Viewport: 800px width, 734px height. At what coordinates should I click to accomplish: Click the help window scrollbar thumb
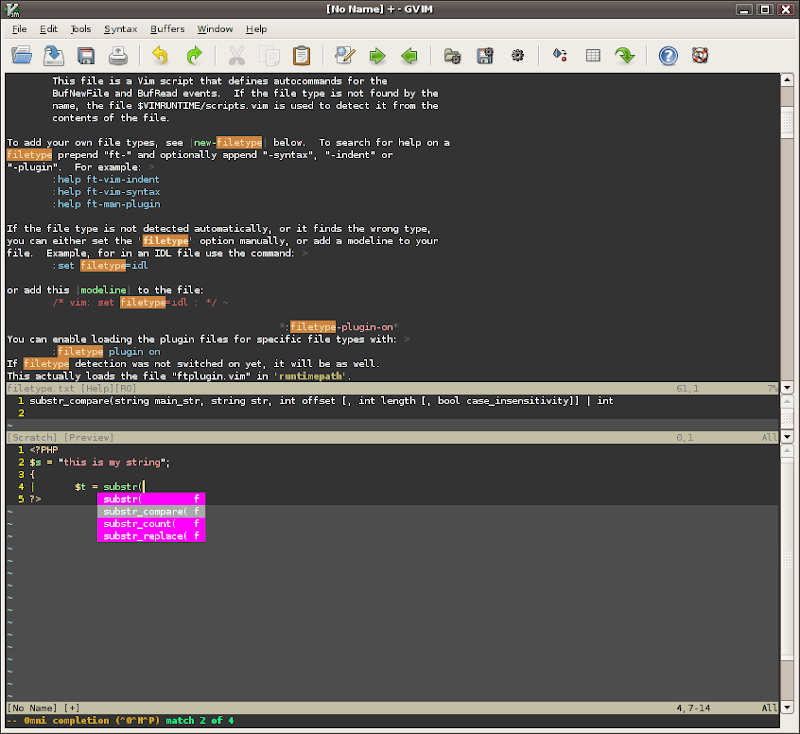coord(787,123)
